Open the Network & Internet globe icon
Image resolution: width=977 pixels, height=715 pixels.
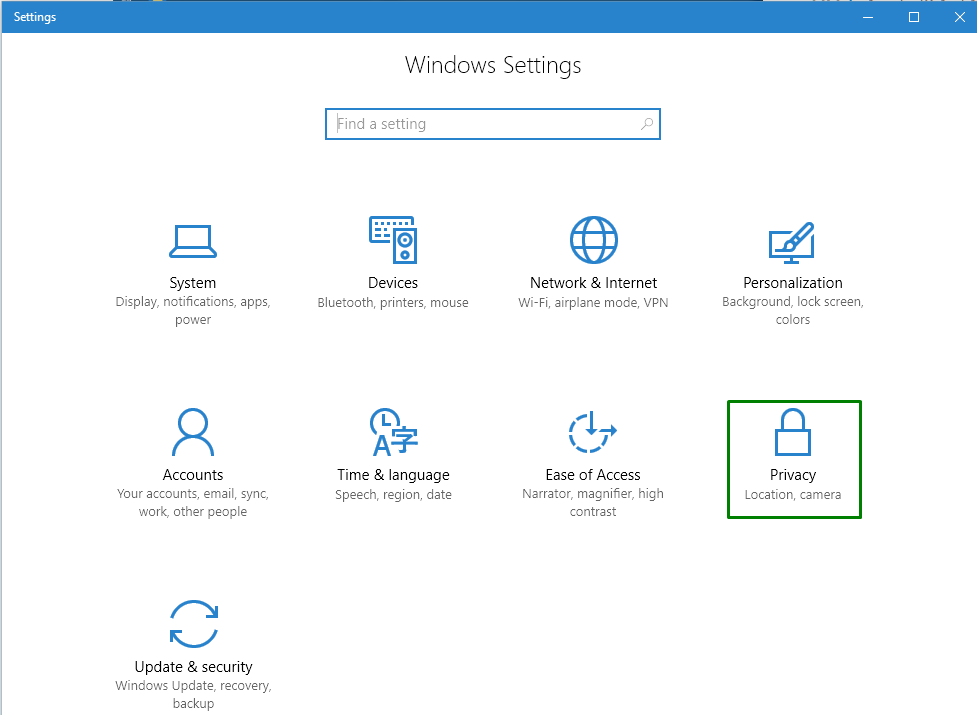(594, 240)
